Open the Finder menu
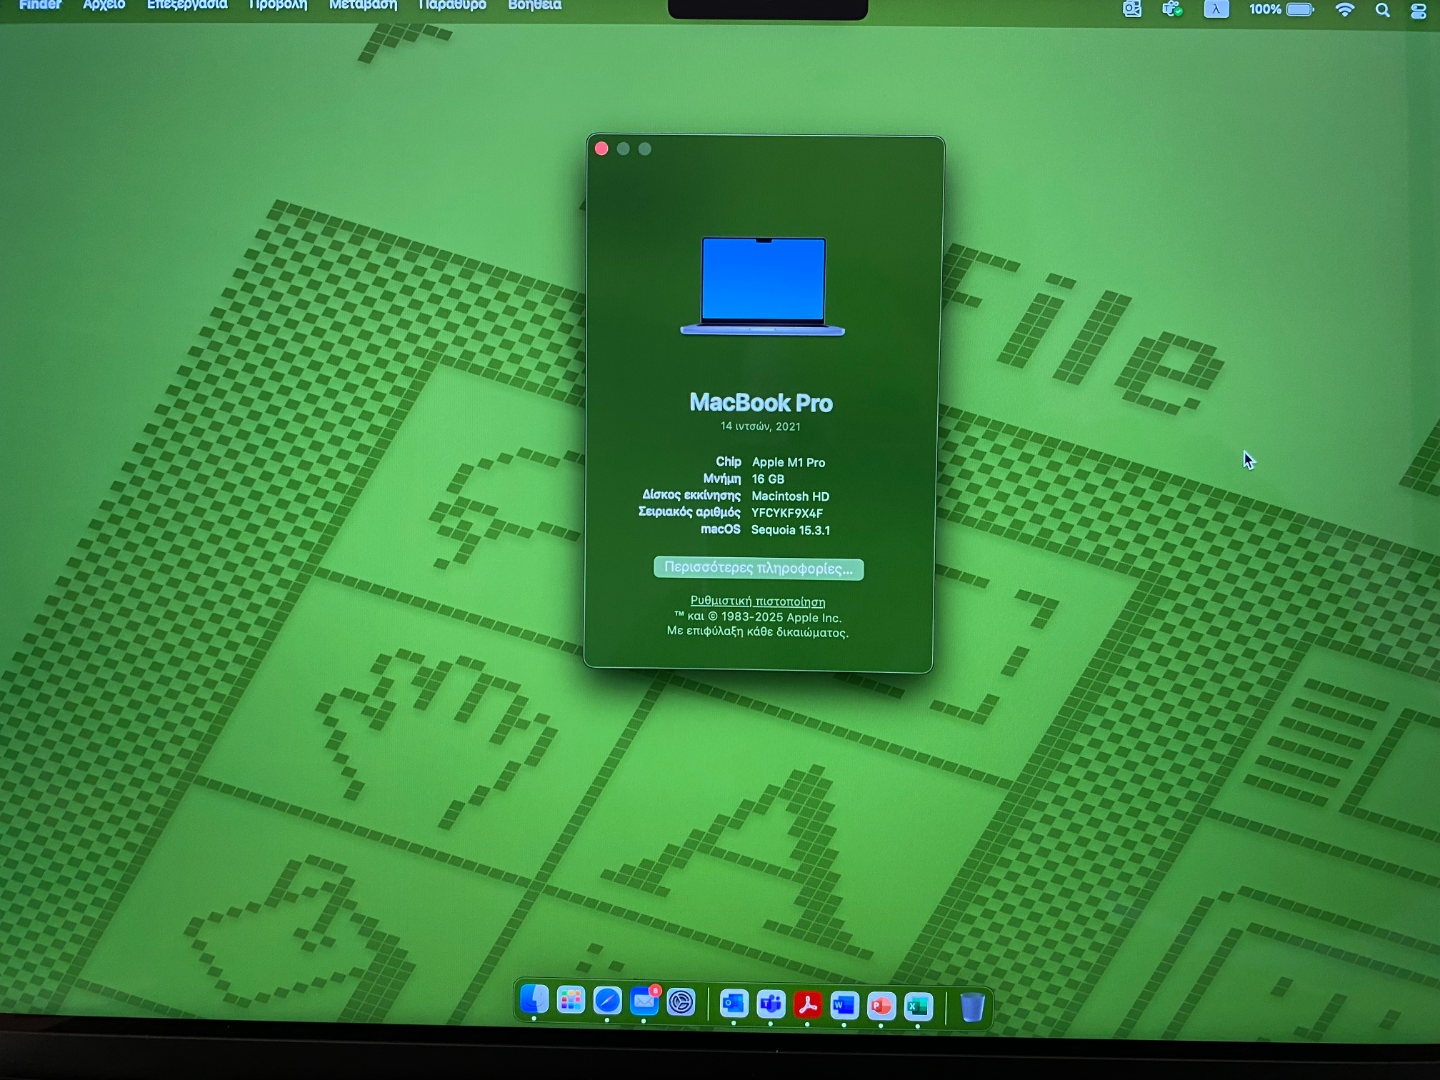Screen dimensions: 1440x1080 (40, 5)
